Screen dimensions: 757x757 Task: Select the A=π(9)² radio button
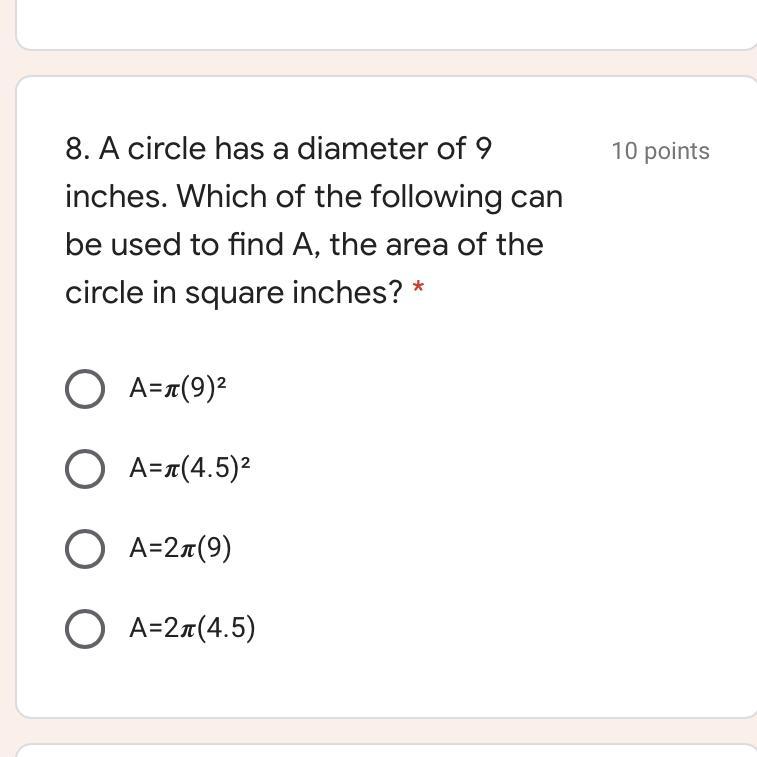[85, 389]
